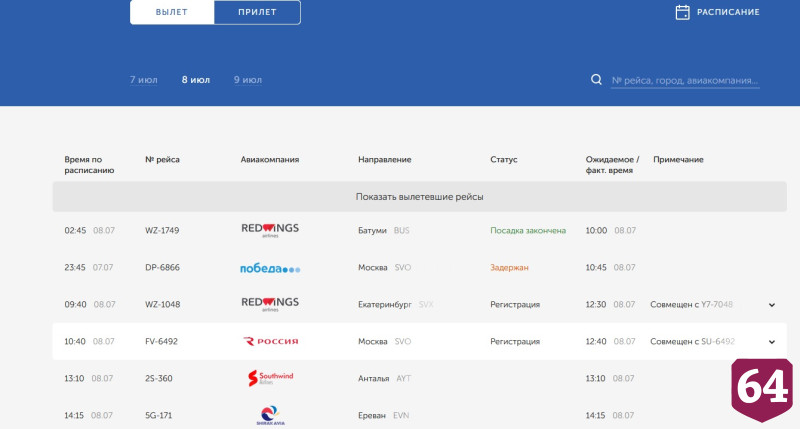The width and height of the screenshot is (800, 429).
Task: Click the calendar icon beside Расписание
Action: pyautogui.click(x=682, y=12)
